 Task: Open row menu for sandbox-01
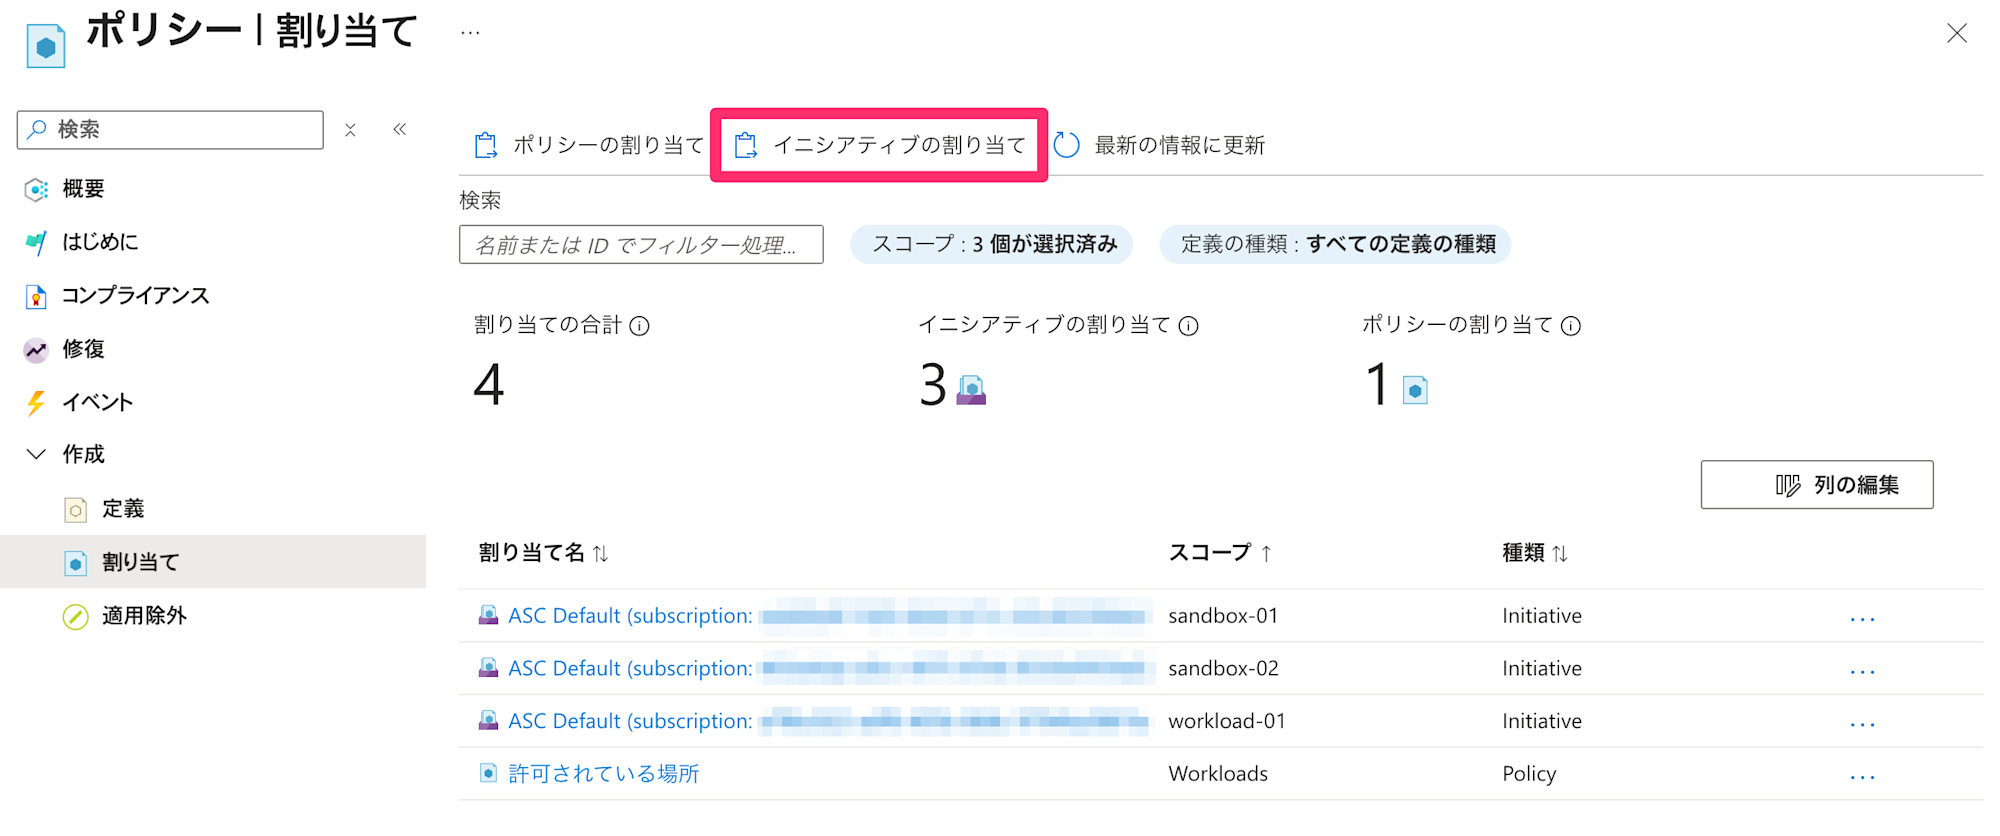pyautogui.click(x=1862, y=619)
